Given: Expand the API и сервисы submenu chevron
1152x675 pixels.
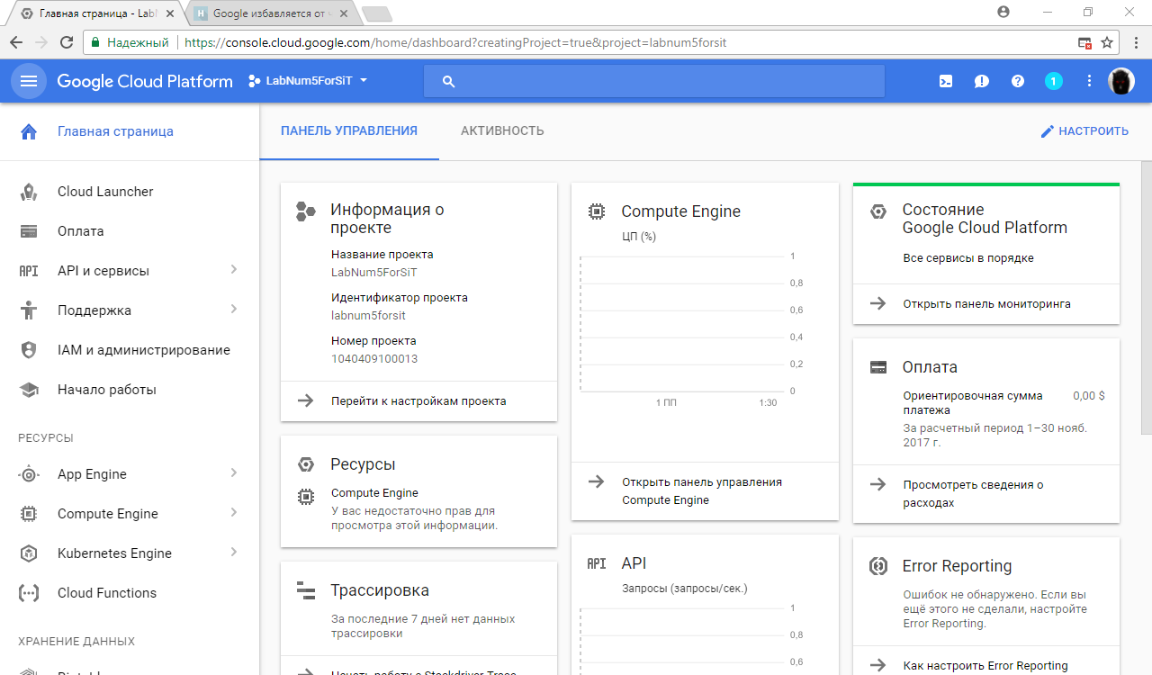Looking at the screenshot, I should tap(234, 270).
